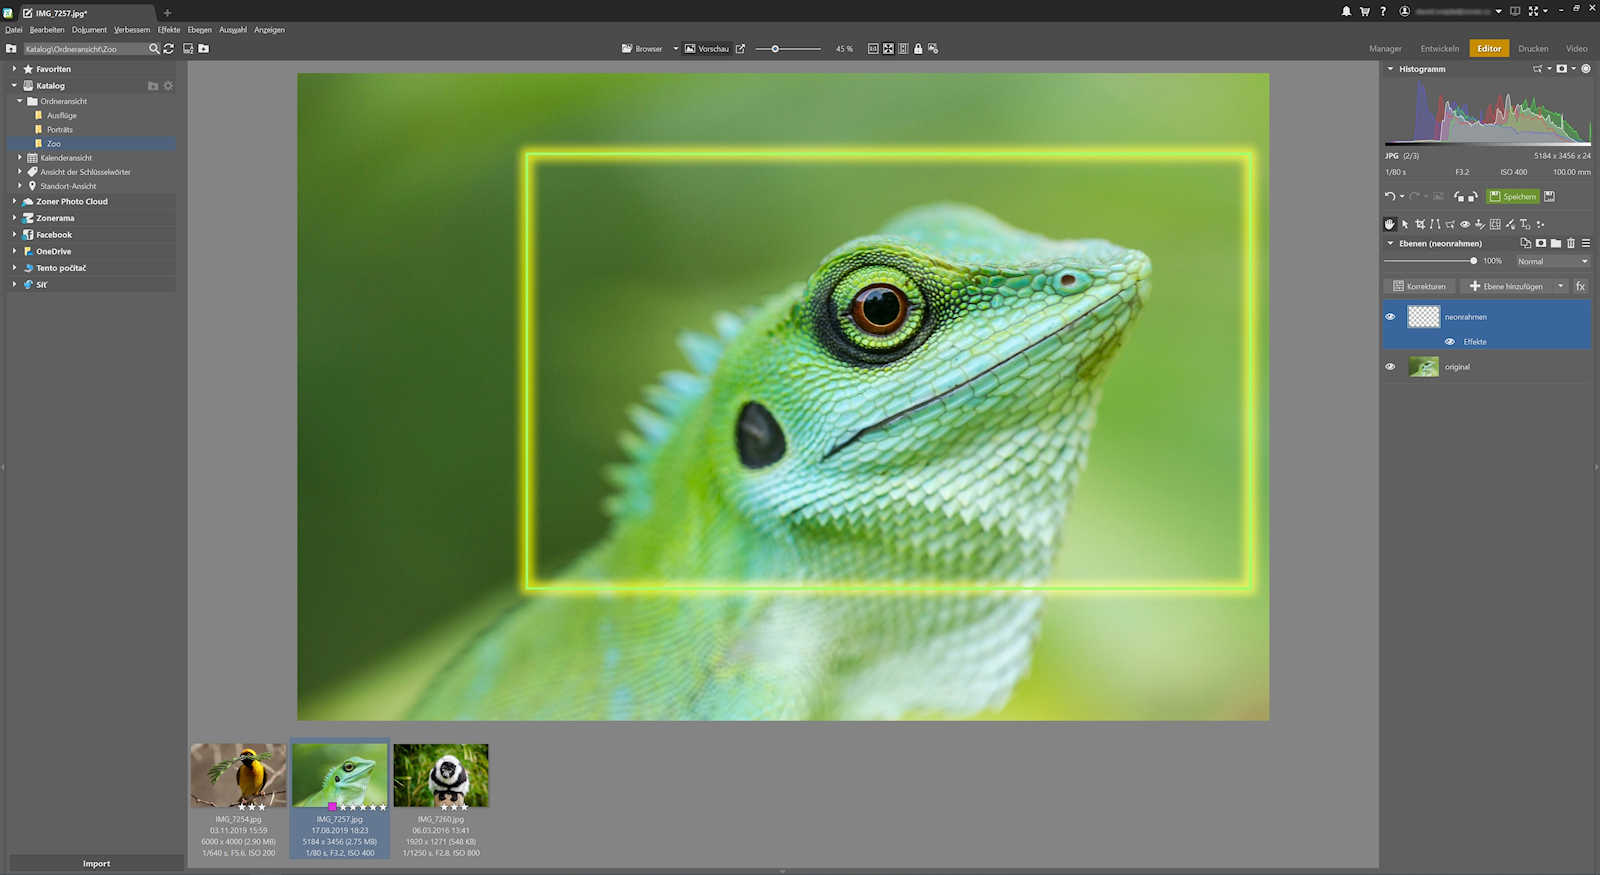Click the Import button

tap(97, 864)
